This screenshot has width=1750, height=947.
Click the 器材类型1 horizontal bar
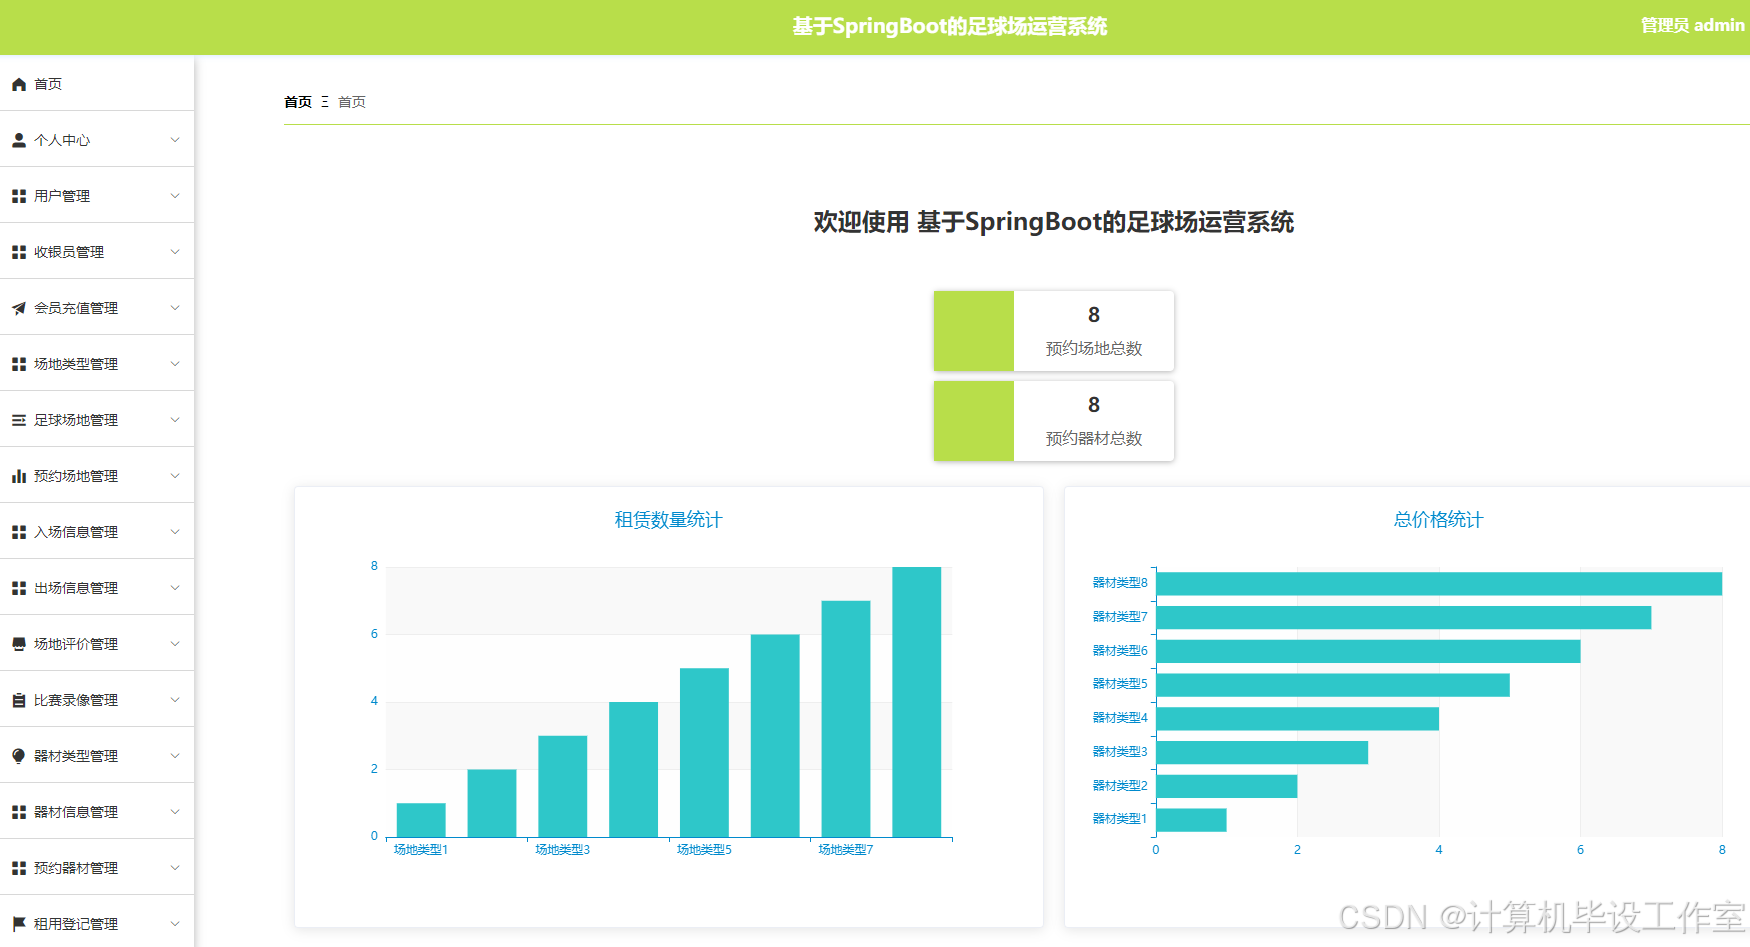tap(1191, 820)
